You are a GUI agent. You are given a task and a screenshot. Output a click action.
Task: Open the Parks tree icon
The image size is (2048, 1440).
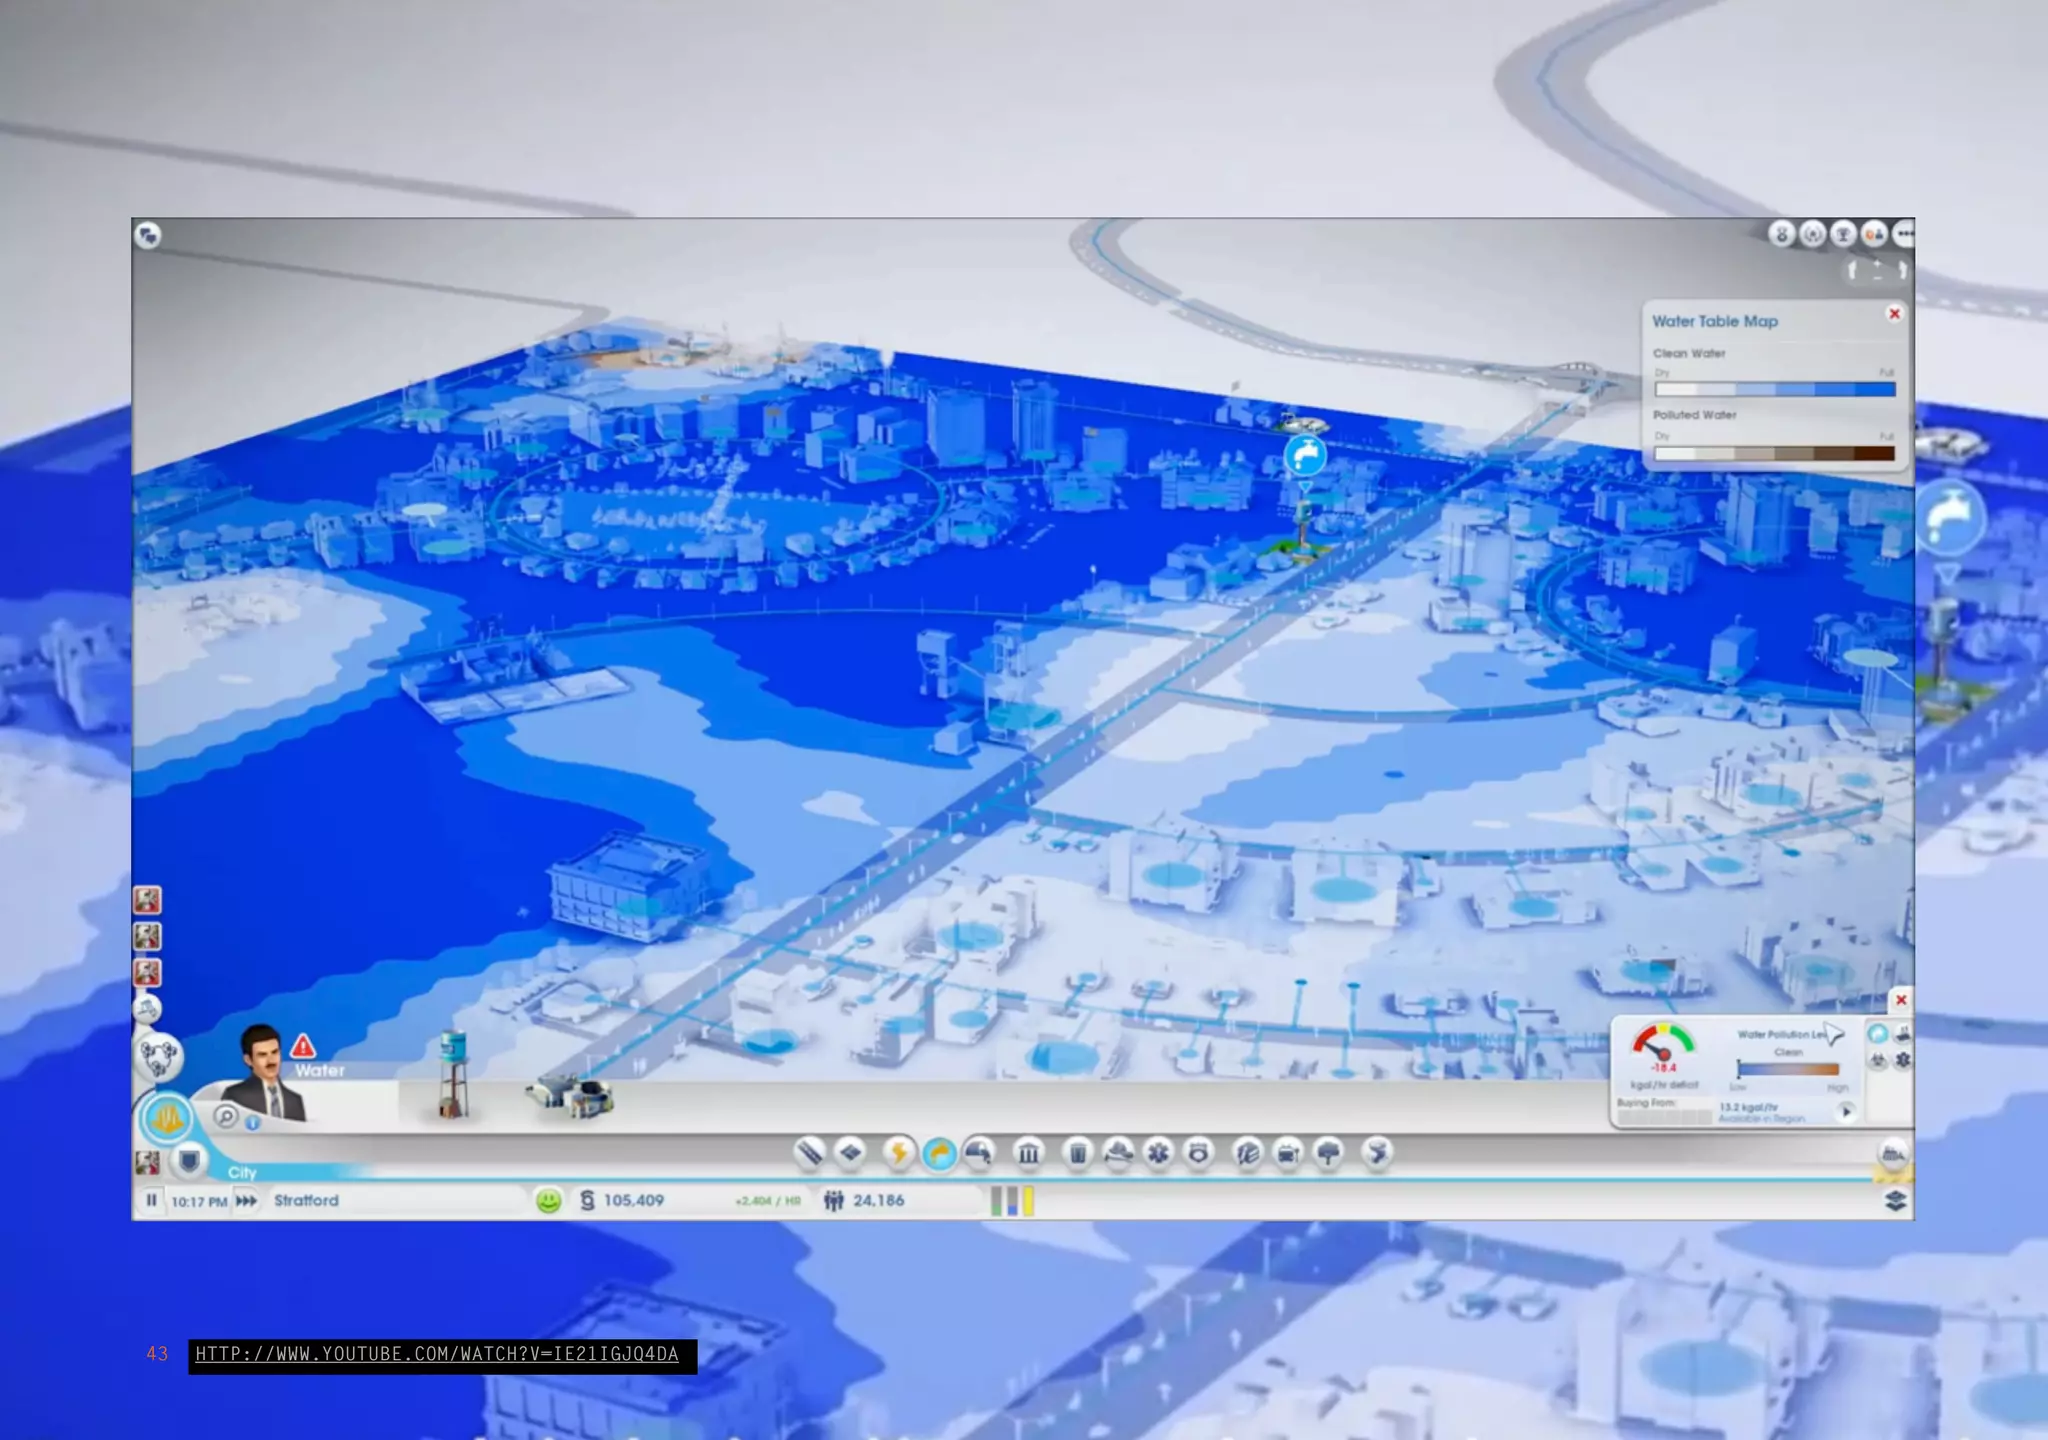pyautogui.click(x=1328, y=1154)
